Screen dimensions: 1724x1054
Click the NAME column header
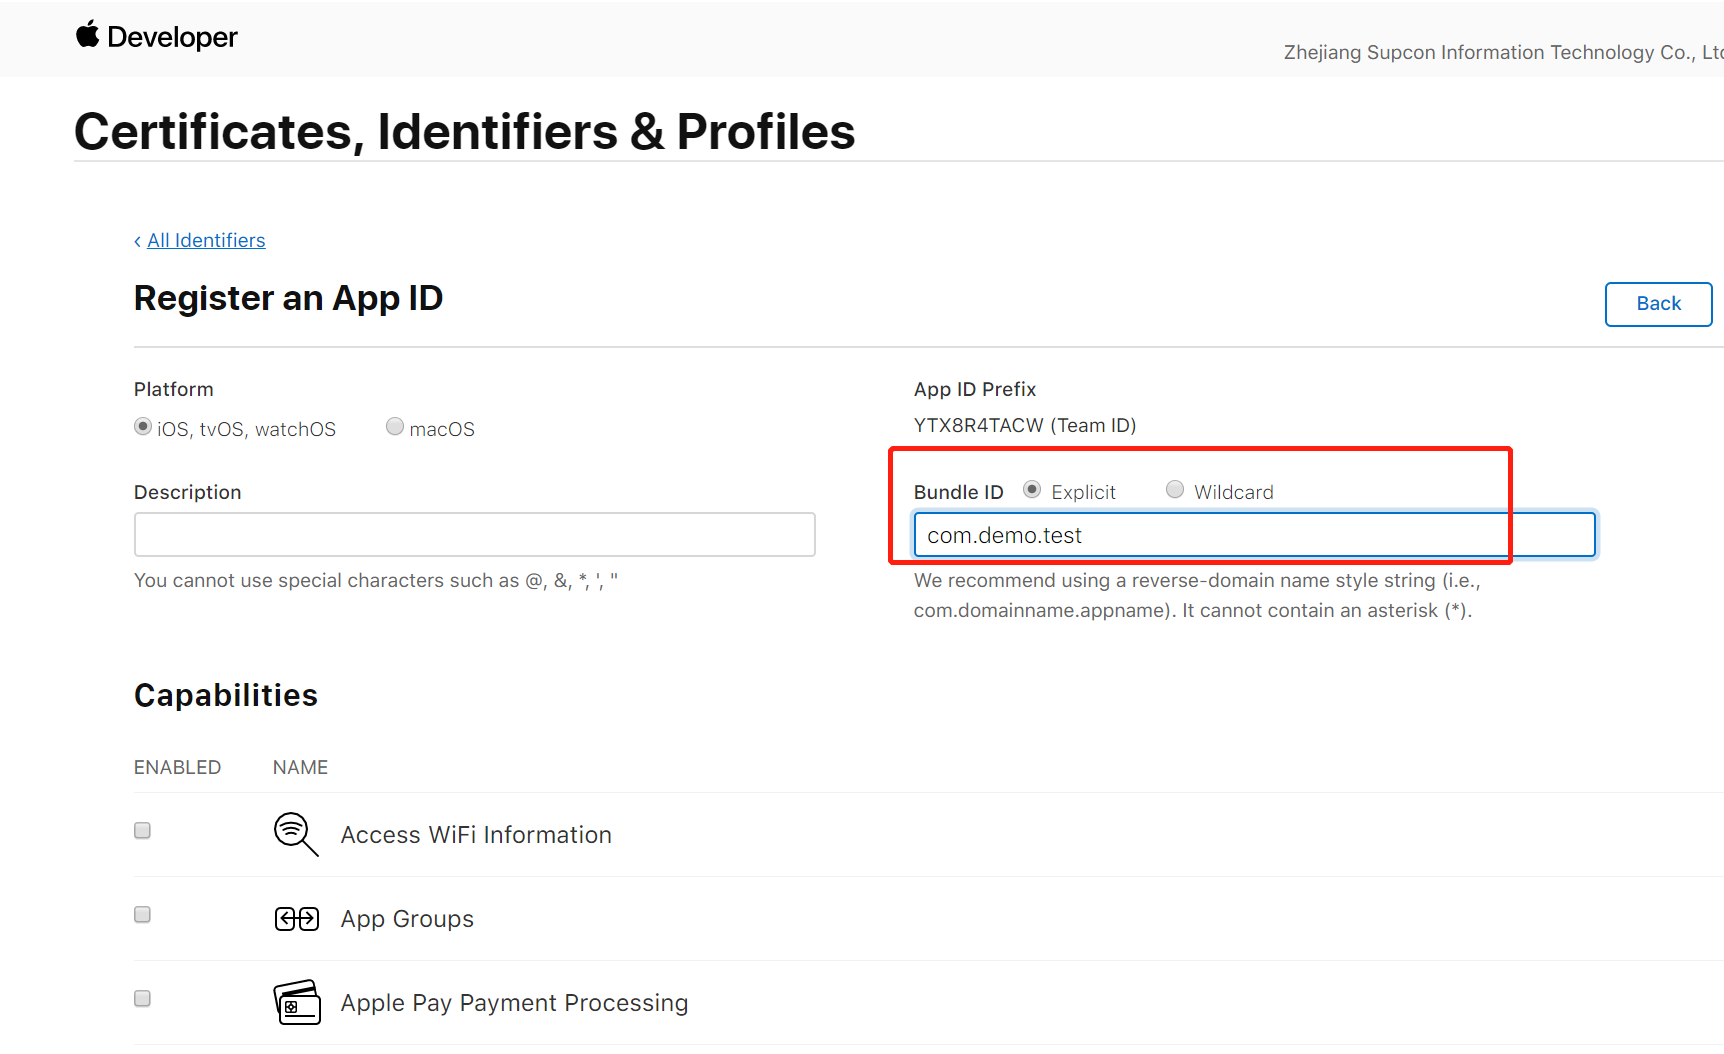[x=300, y=767]
